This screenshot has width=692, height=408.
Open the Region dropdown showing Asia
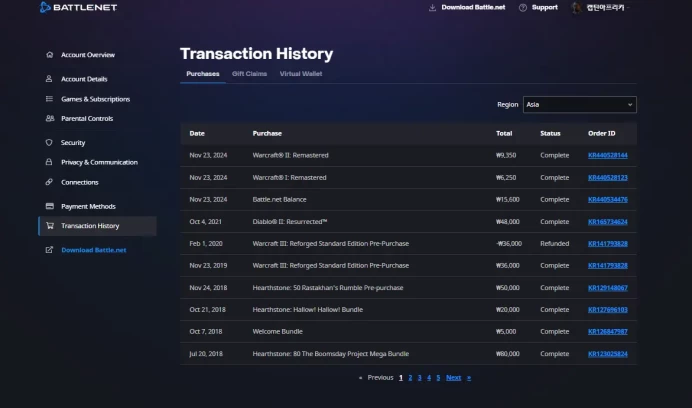pos(579,105)
